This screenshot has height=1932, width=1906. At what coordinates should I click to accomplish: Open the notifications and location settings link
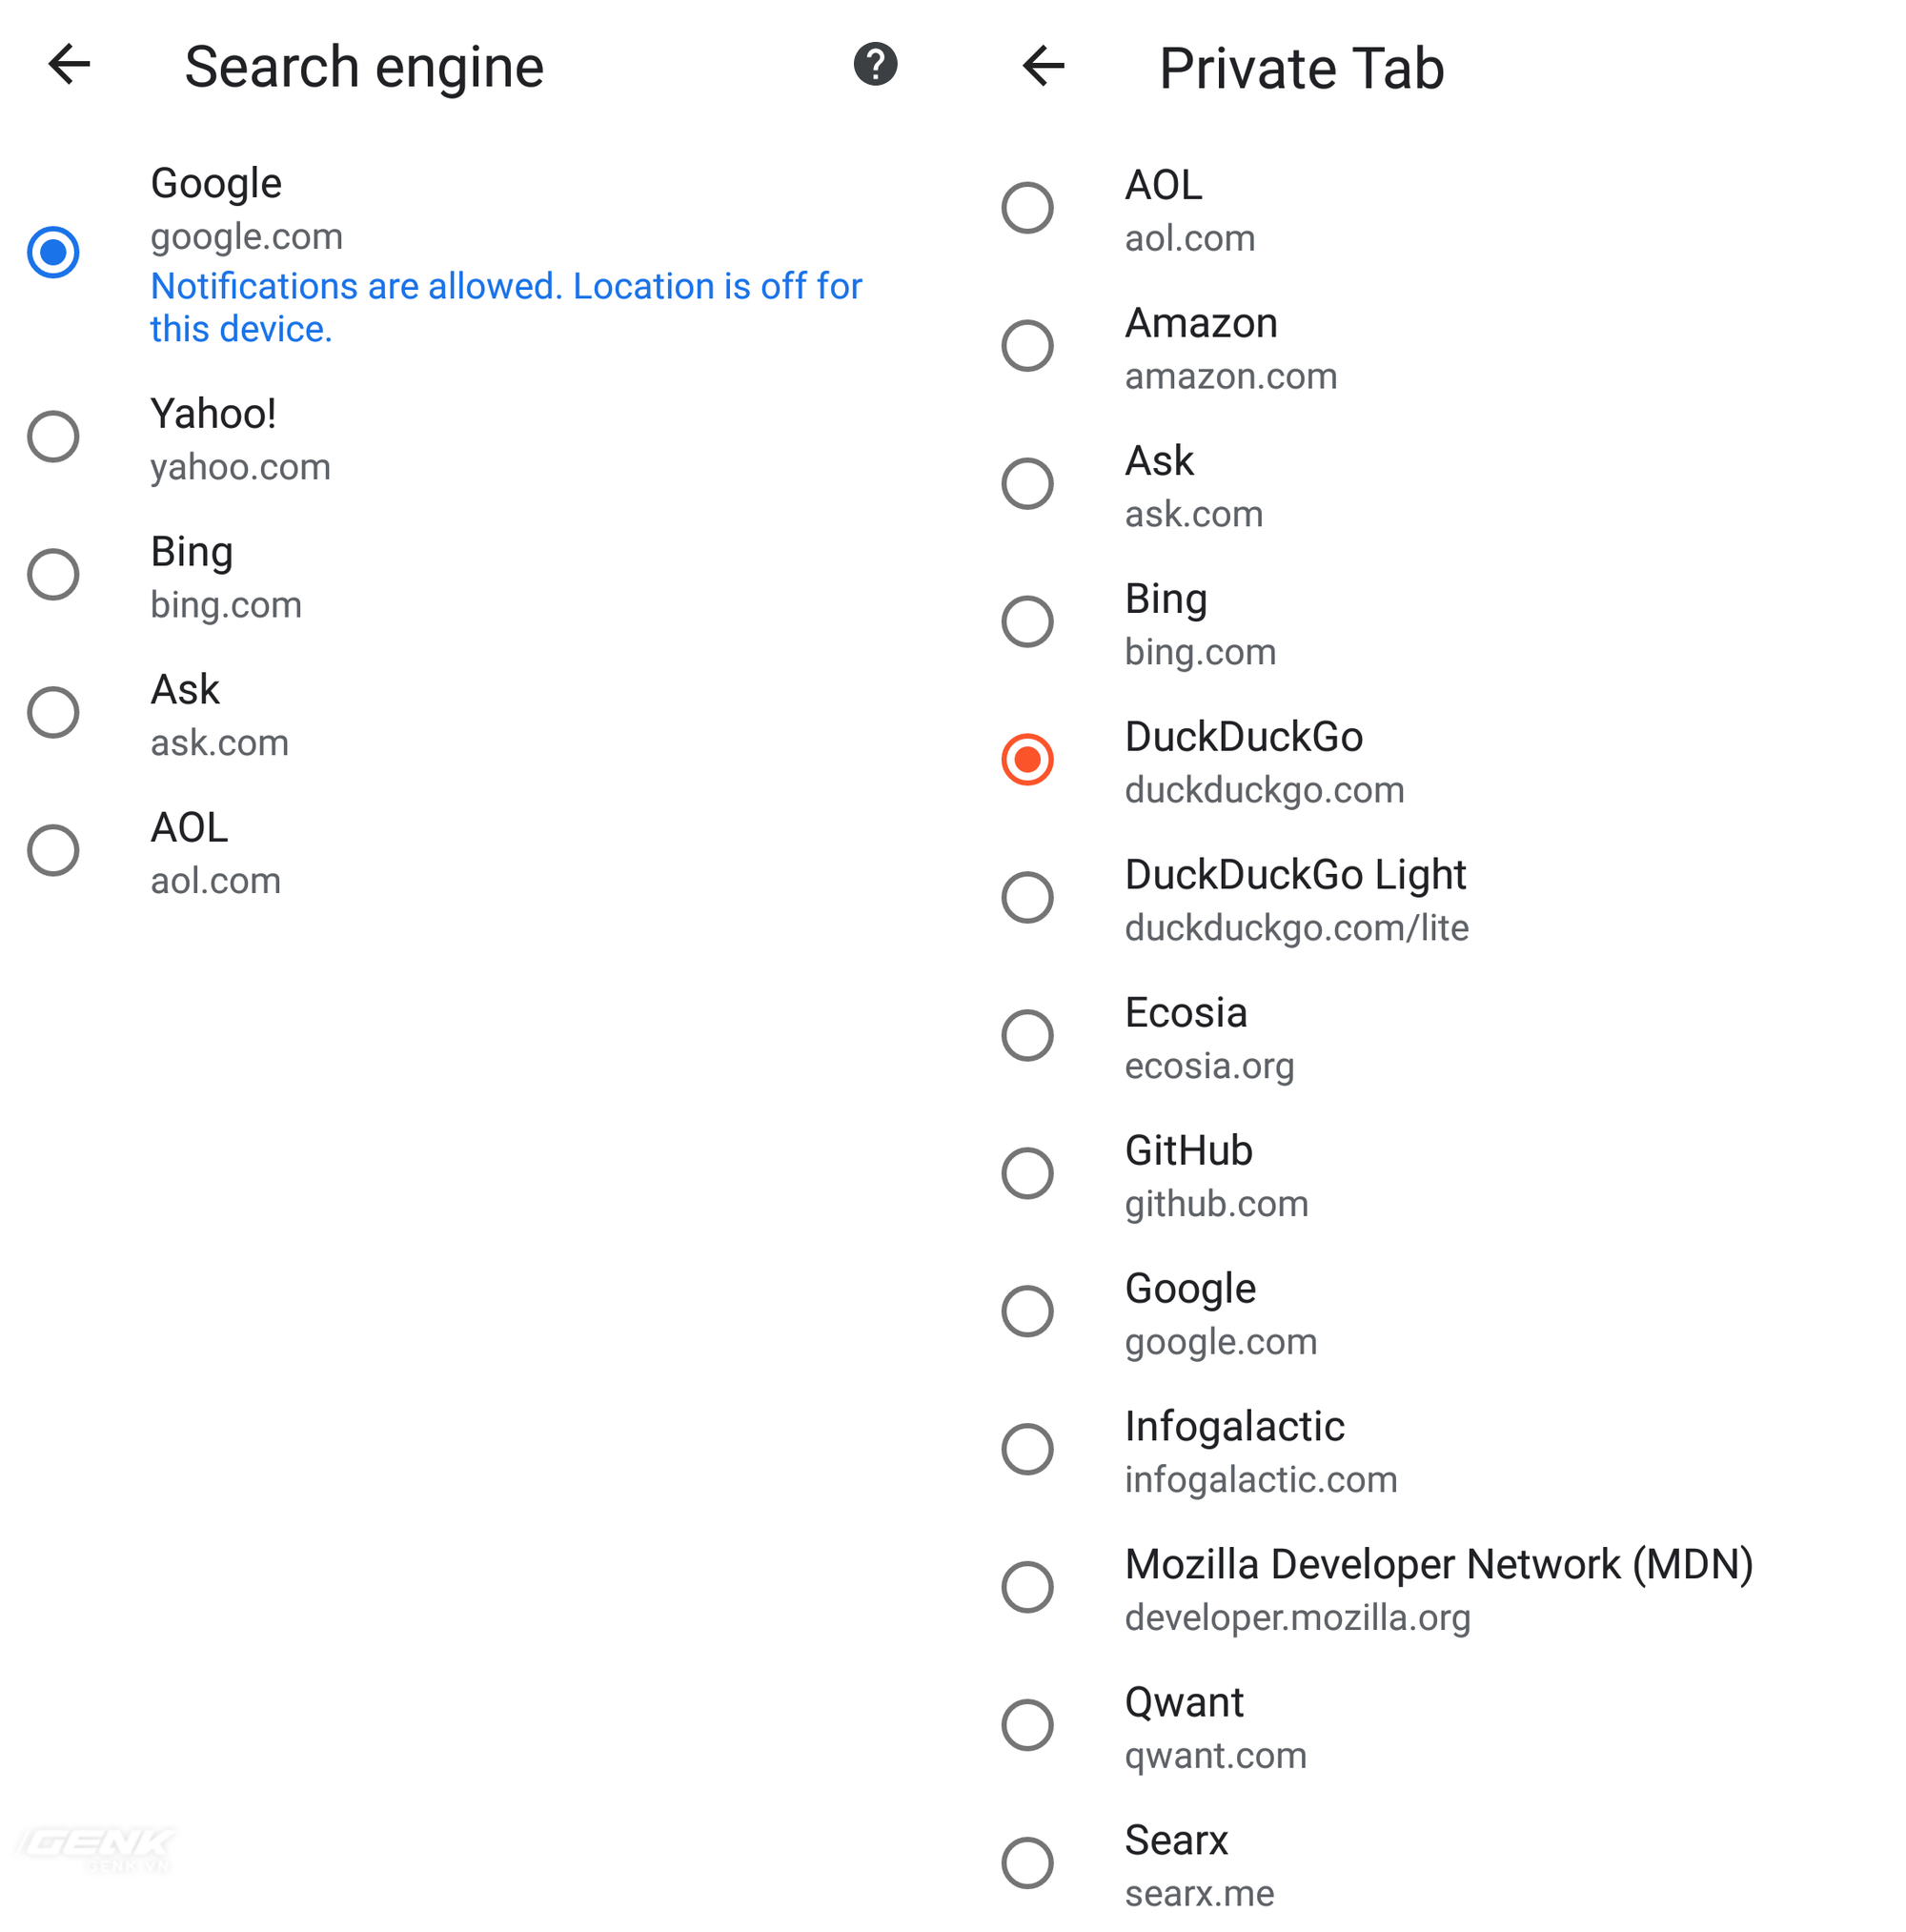tap(505, 307)
